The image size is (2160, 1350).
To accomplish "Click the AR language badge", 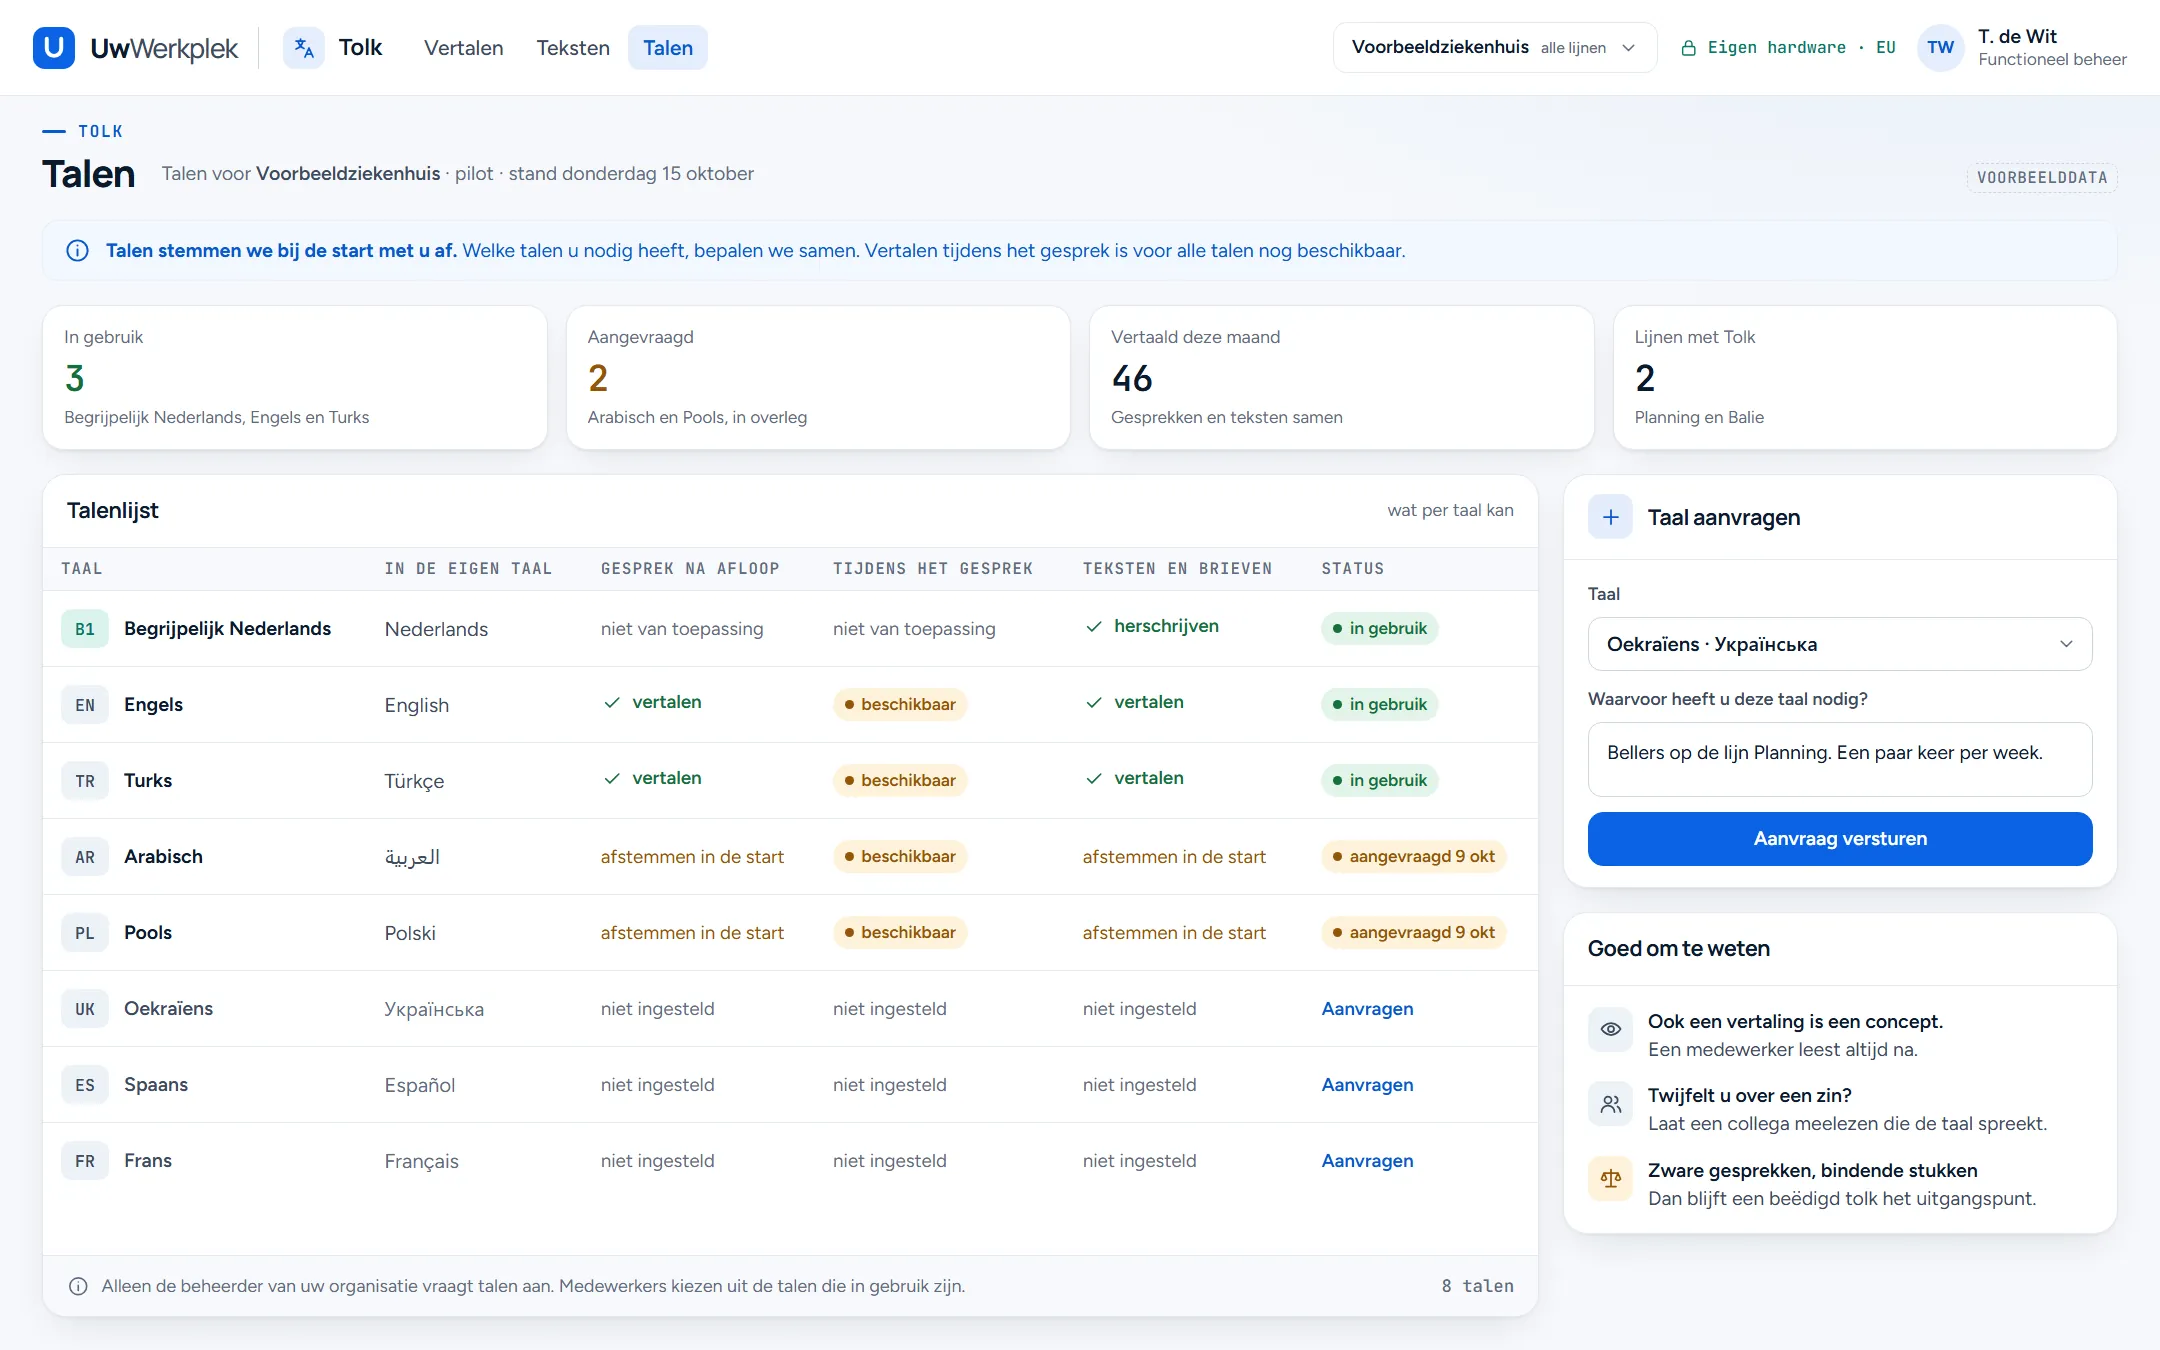I will click(x=85, y=857).
